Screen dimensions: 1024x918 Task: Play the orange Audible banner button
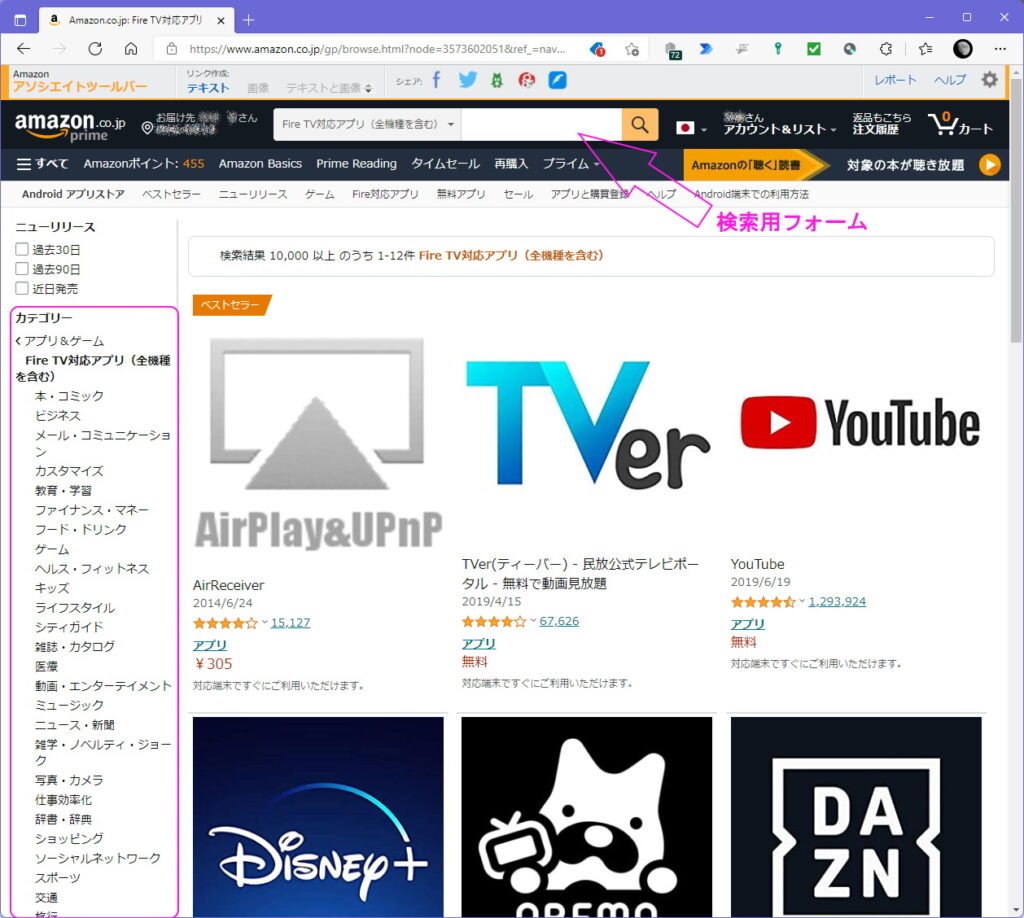(x=990, y=165)
